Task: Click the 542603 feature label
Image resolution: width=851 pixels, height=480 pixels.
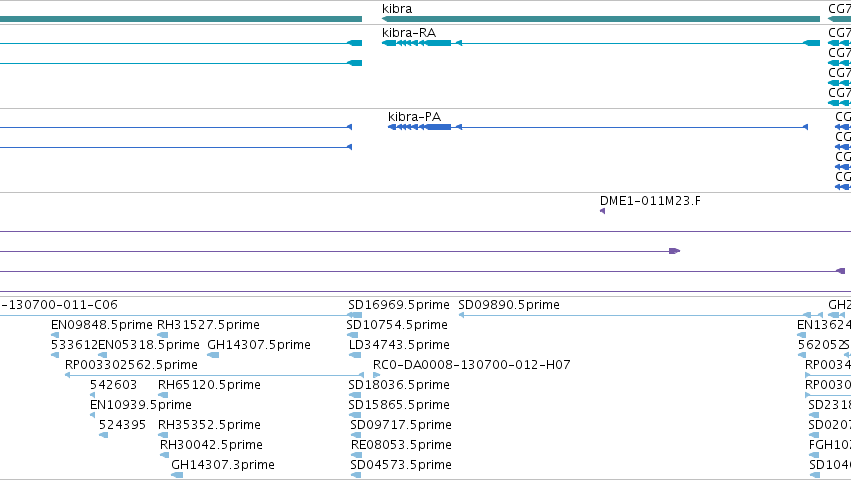Action: click(113, 385)
